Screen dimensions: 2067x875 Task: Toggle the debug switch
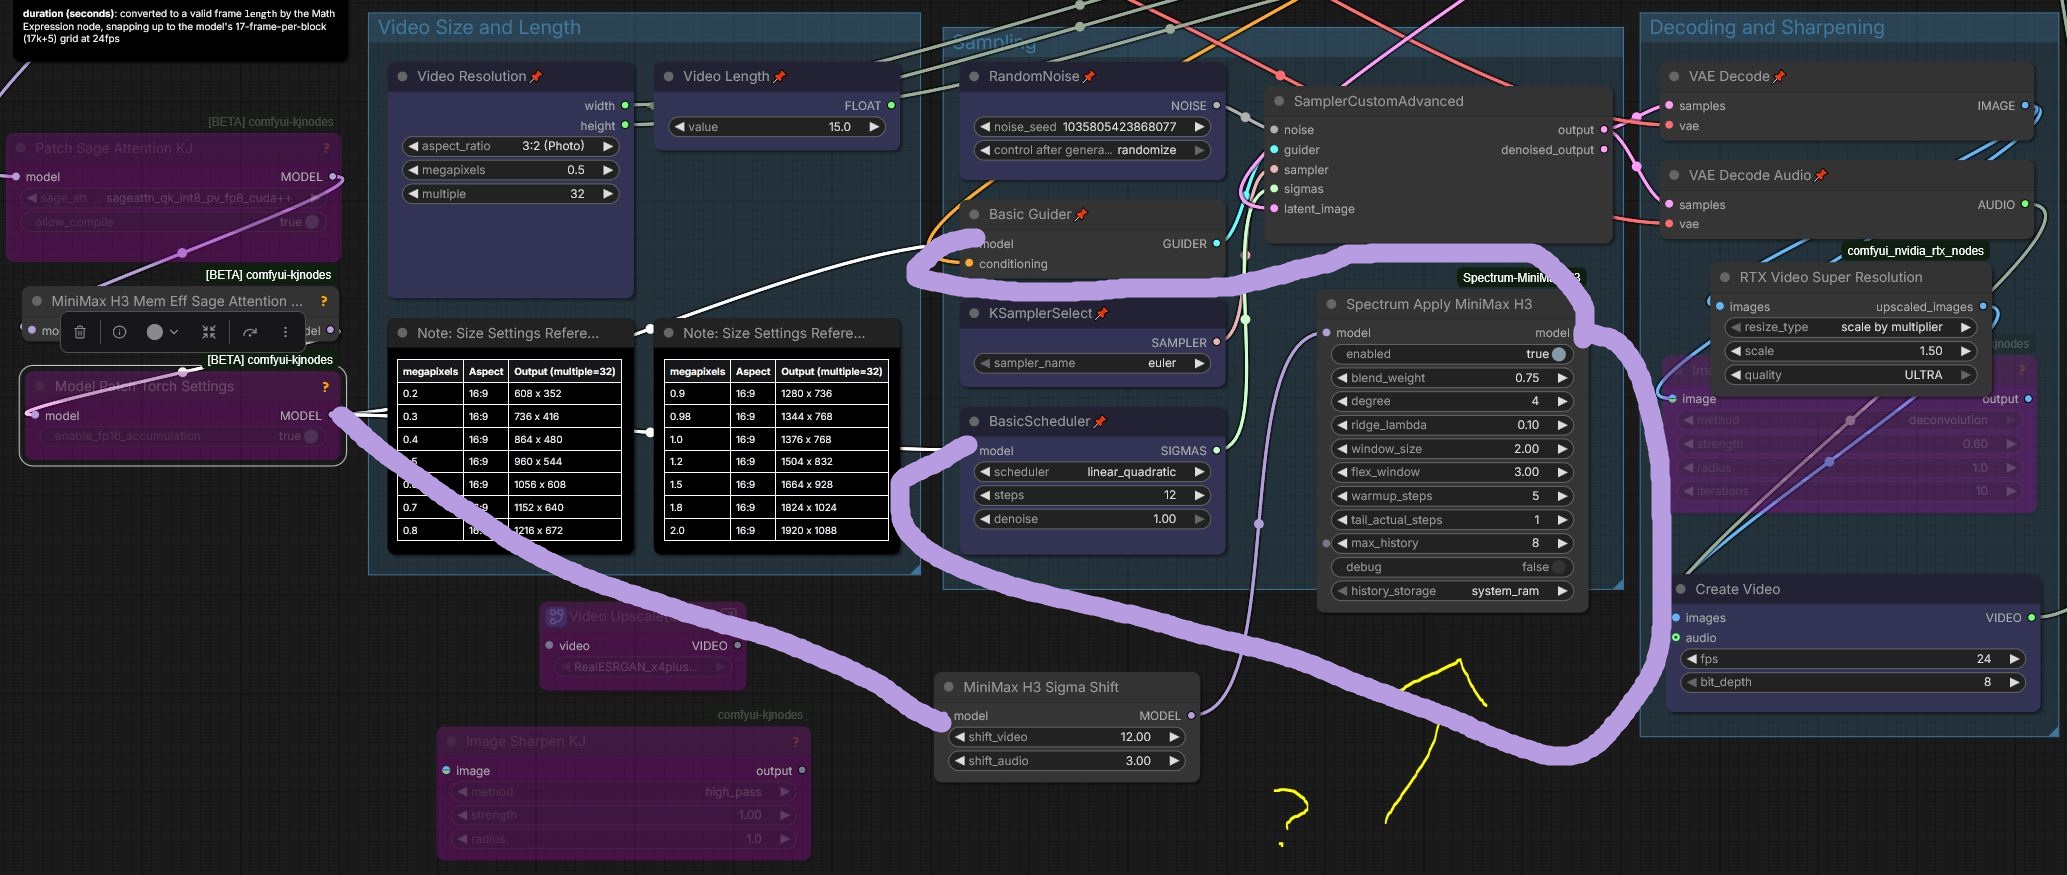[1558, 567]
